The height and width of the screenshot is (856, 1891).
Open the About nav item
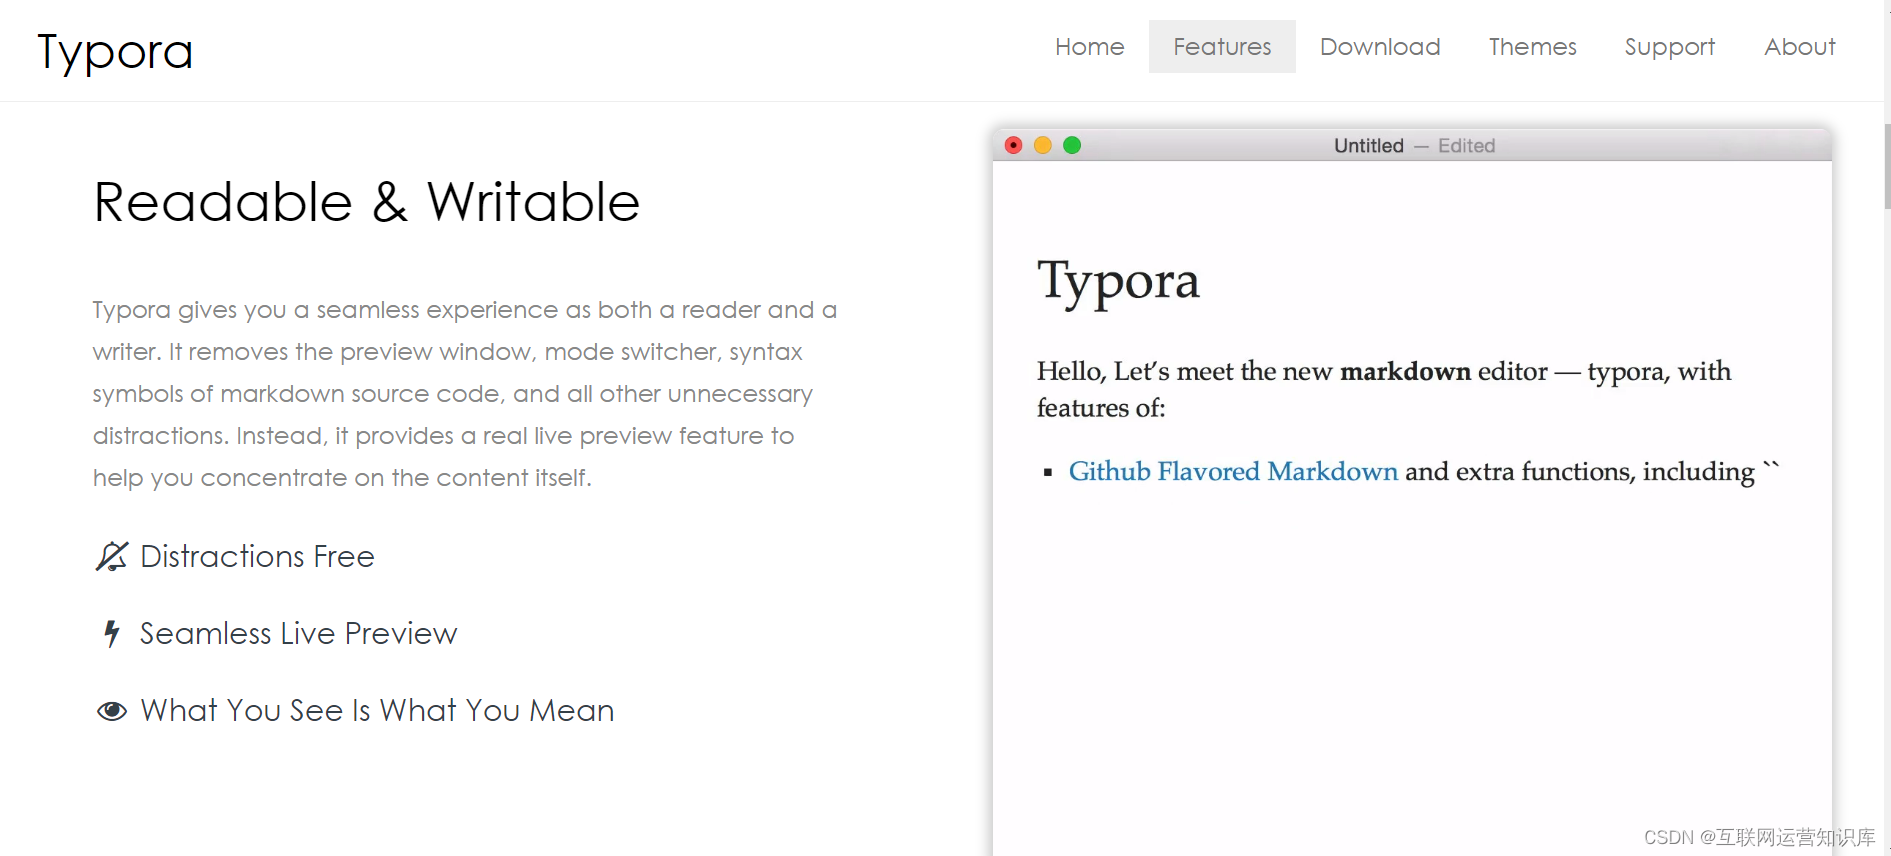coord(1799,47)
